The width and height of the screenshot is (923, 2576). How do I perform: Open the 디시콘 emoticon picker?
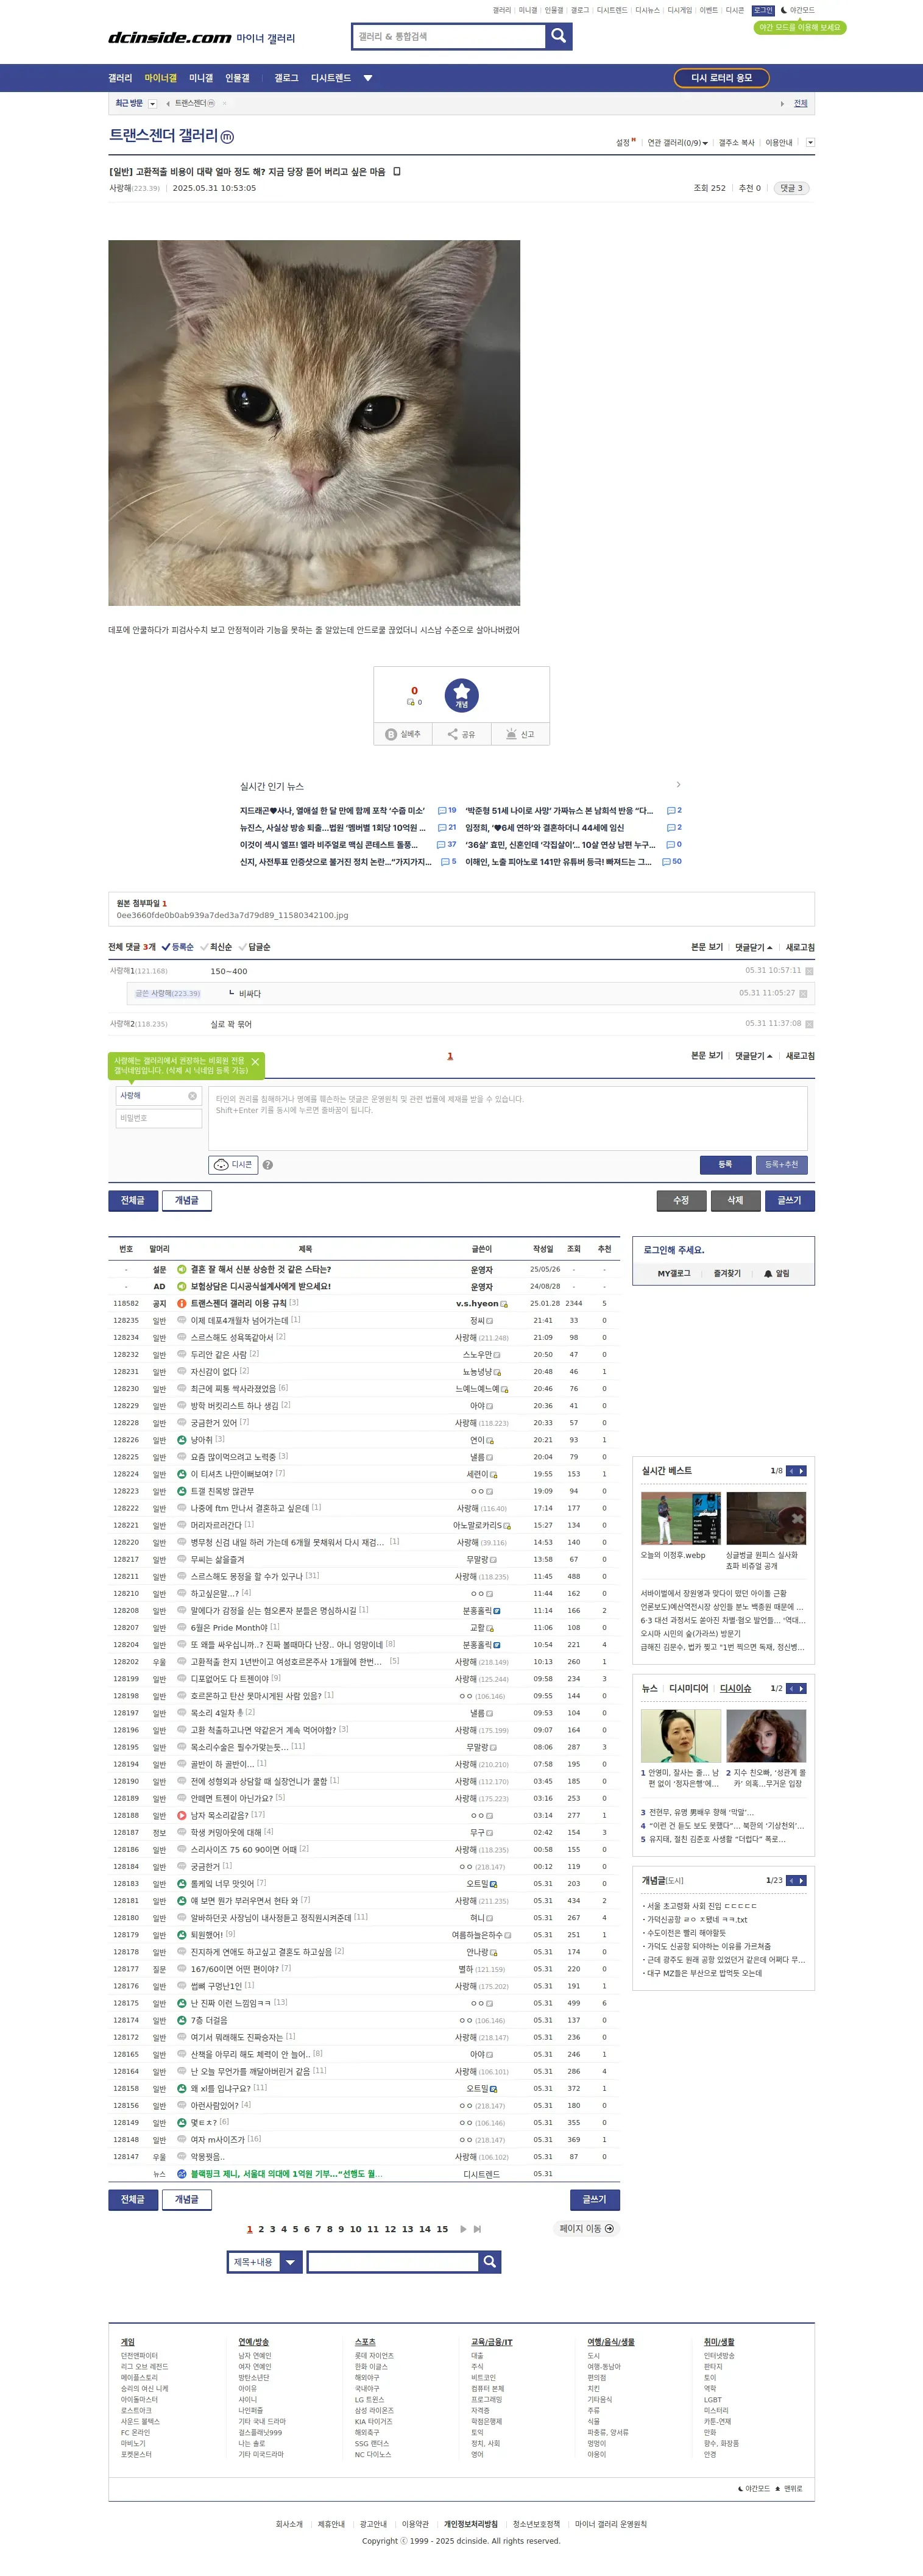(x=233, y=1164)
